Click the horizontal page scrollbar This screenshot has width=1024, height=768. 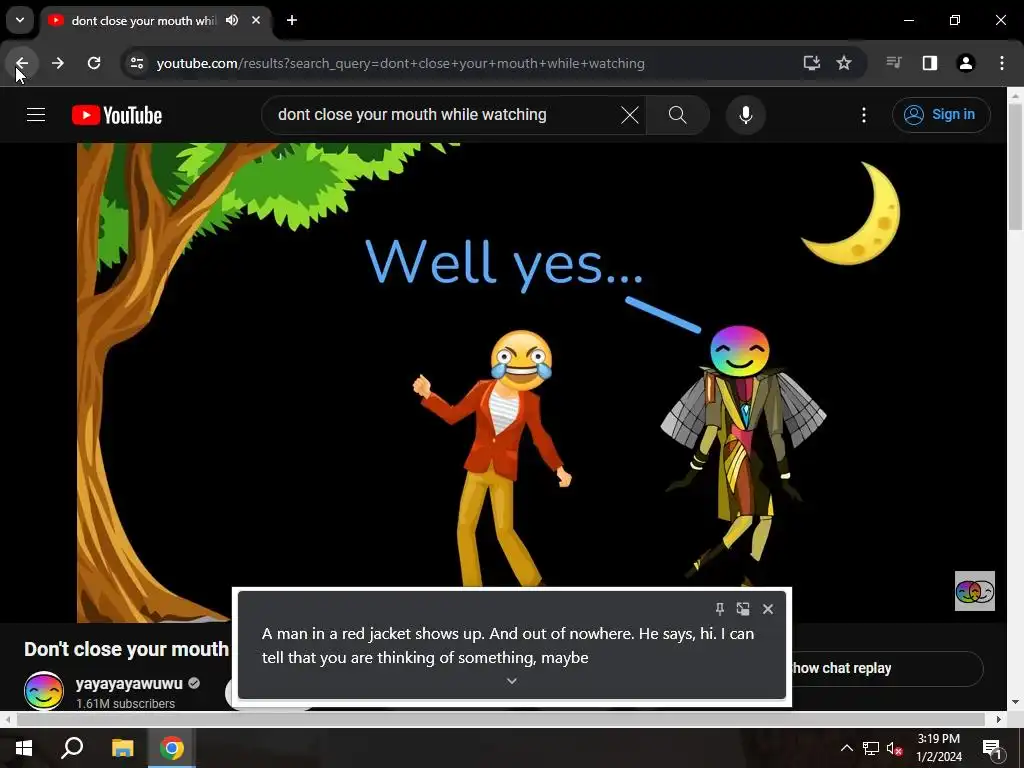coord(502,719)
